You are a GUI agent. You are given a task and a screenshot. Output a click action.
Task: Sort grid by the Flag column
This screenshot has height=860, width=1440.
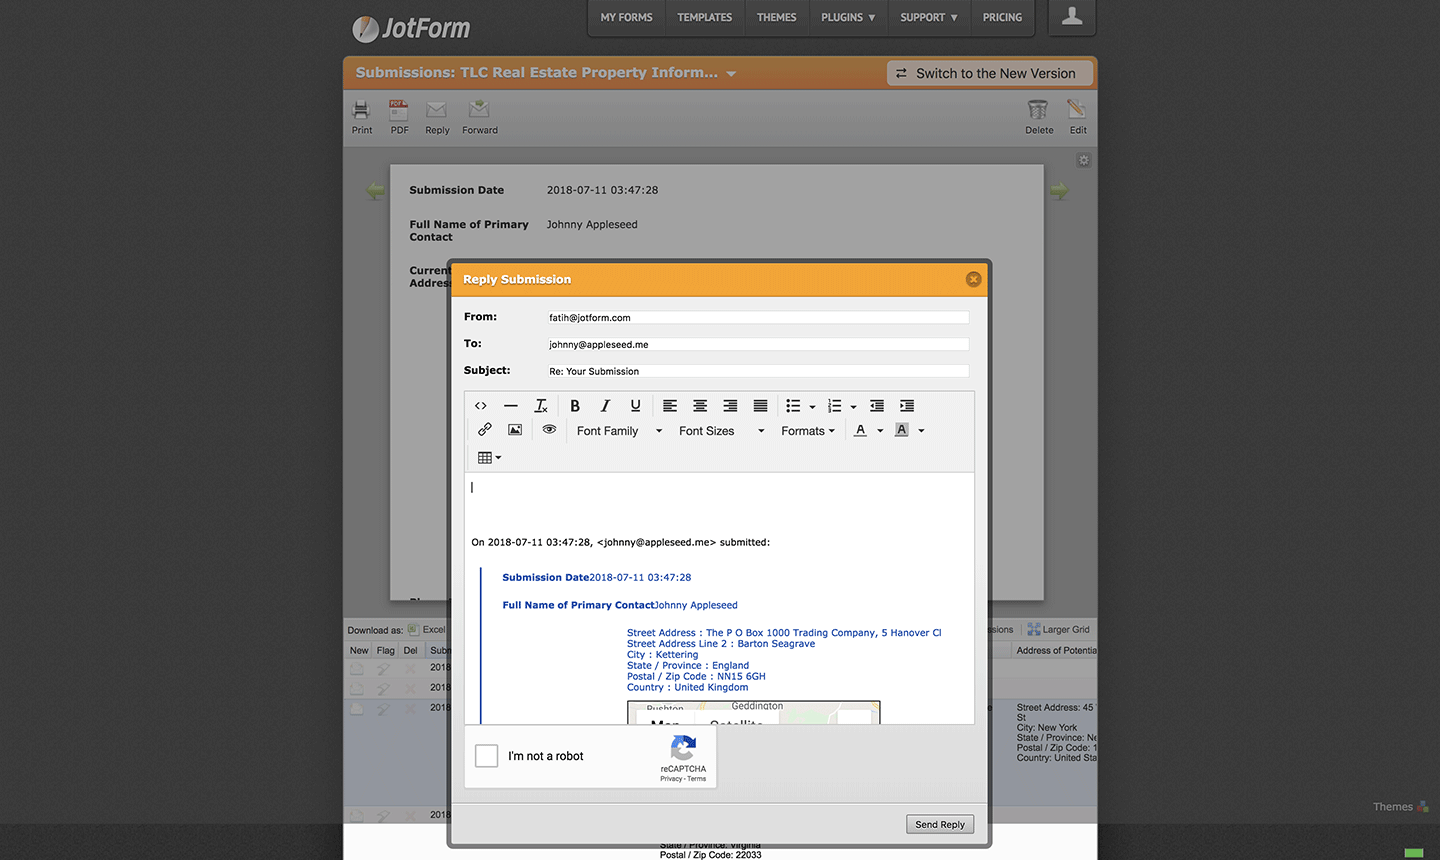click(x=385, y=650)
